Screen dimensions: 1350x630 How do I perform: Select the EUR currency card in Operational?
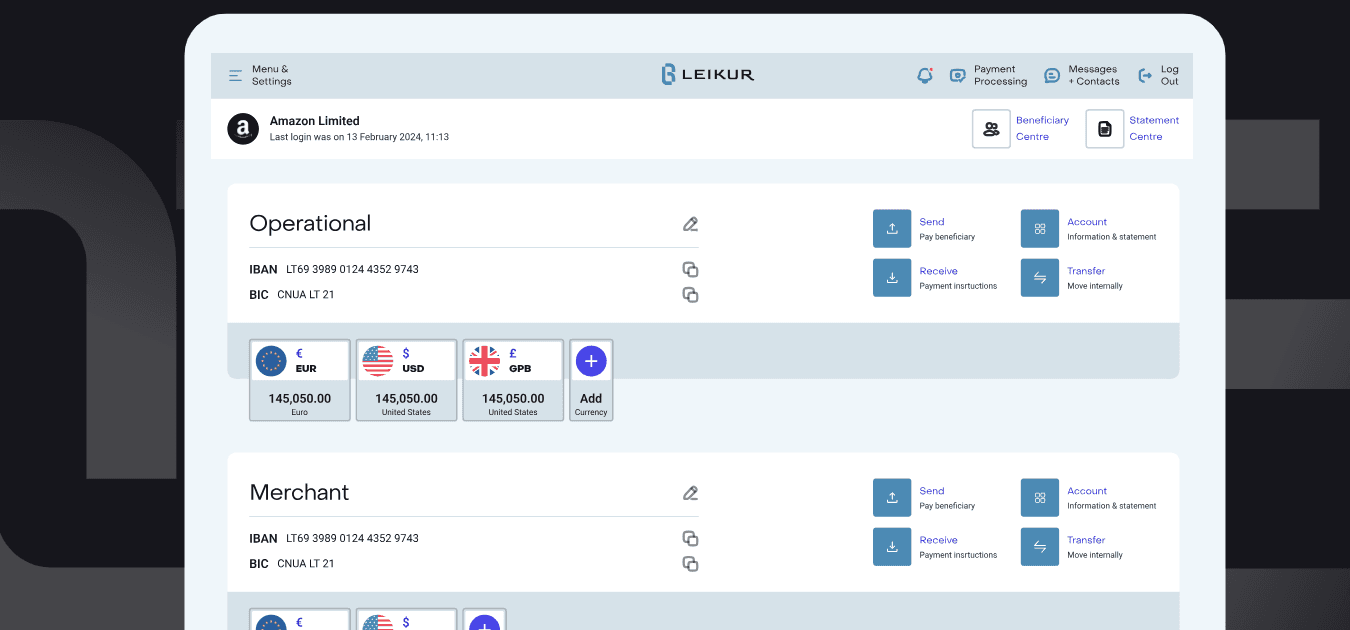point(300,380)
